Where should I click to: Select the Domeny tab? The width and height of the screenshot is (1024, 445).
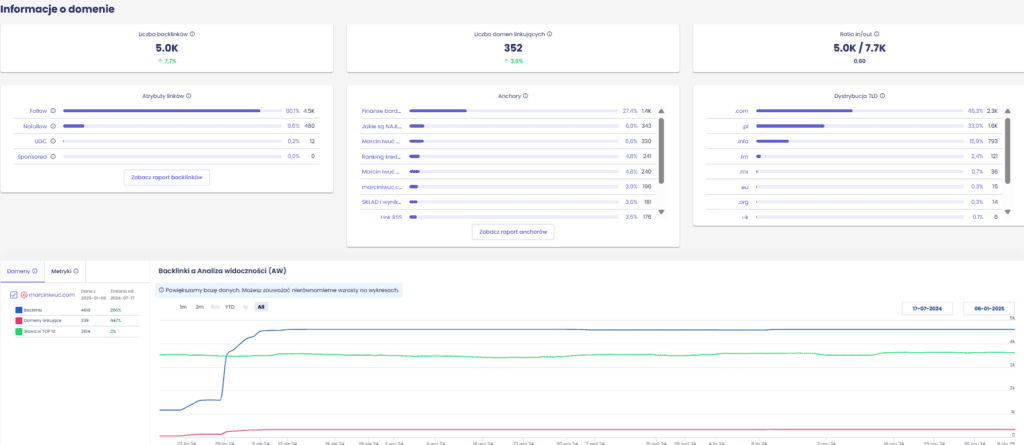[22, 270]
